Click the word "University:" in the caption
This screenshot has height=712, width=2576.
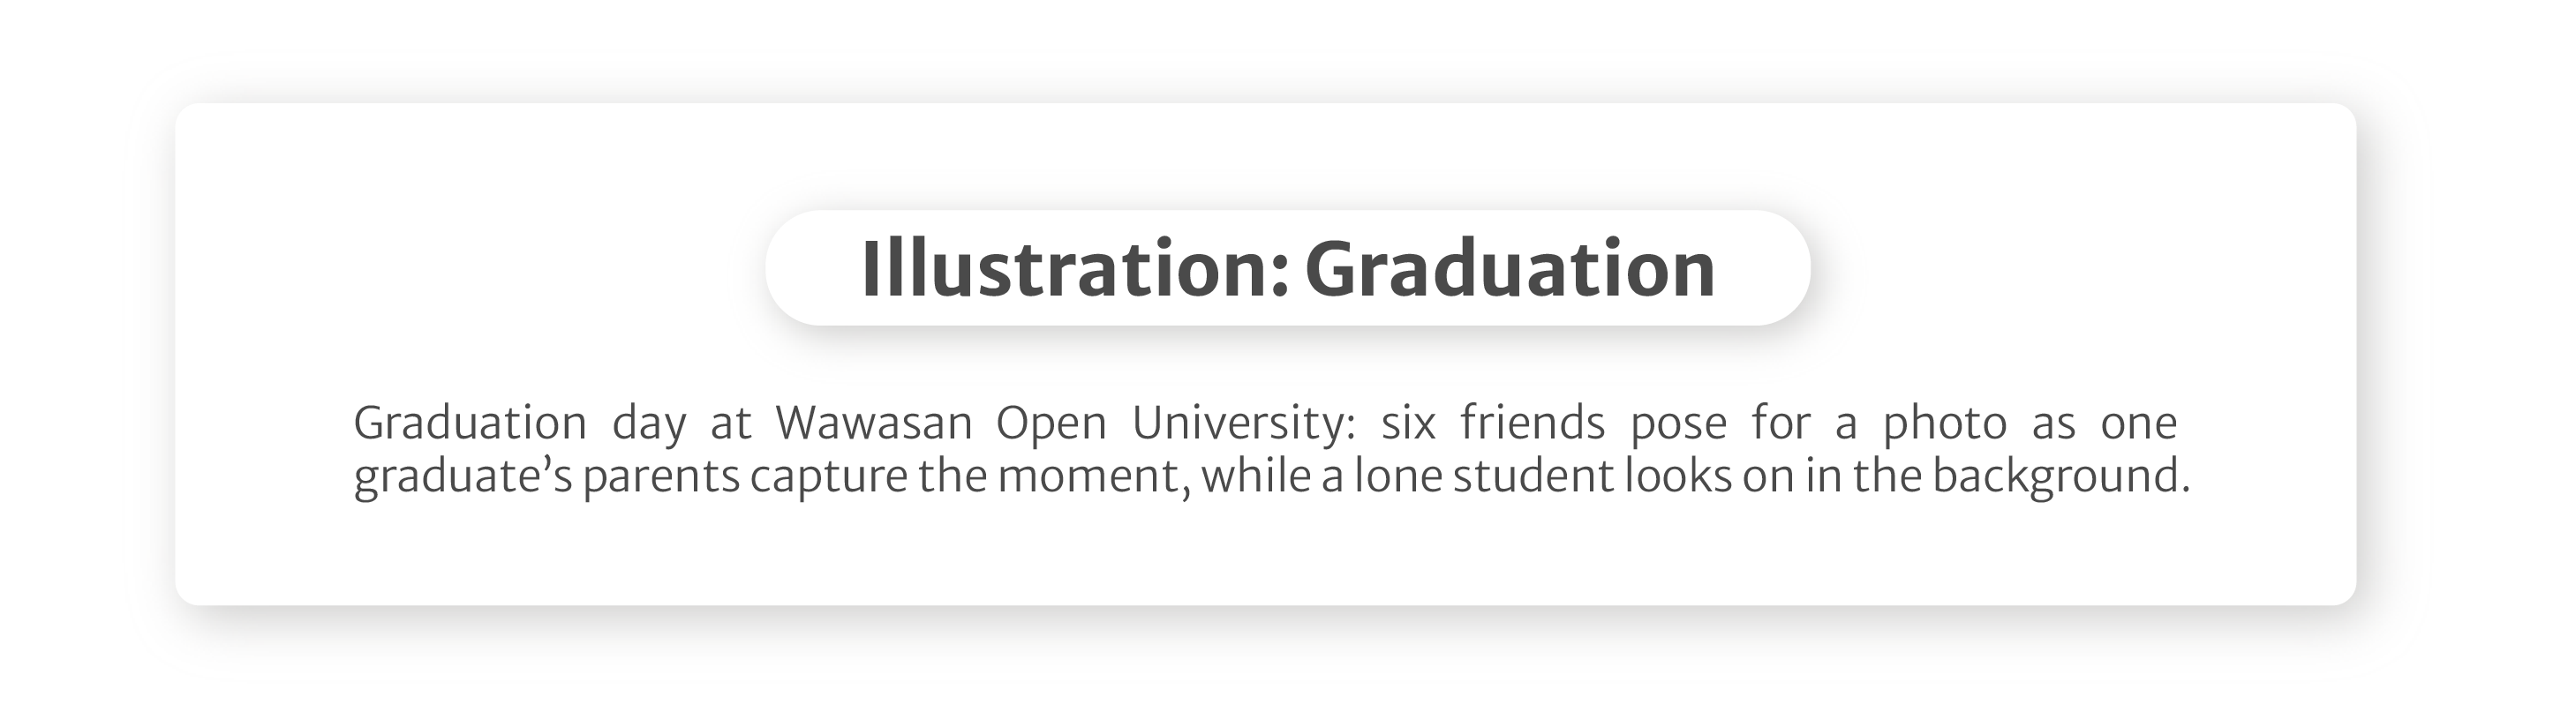[x=1244, y=423]
